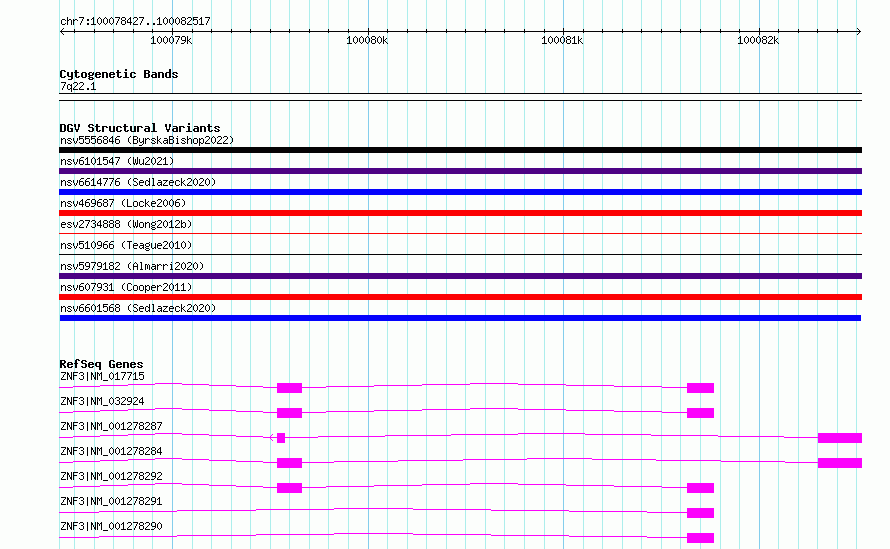
Task: Open transcript label ZNF3|NM_001278284
Action: [x=111, y=451]
